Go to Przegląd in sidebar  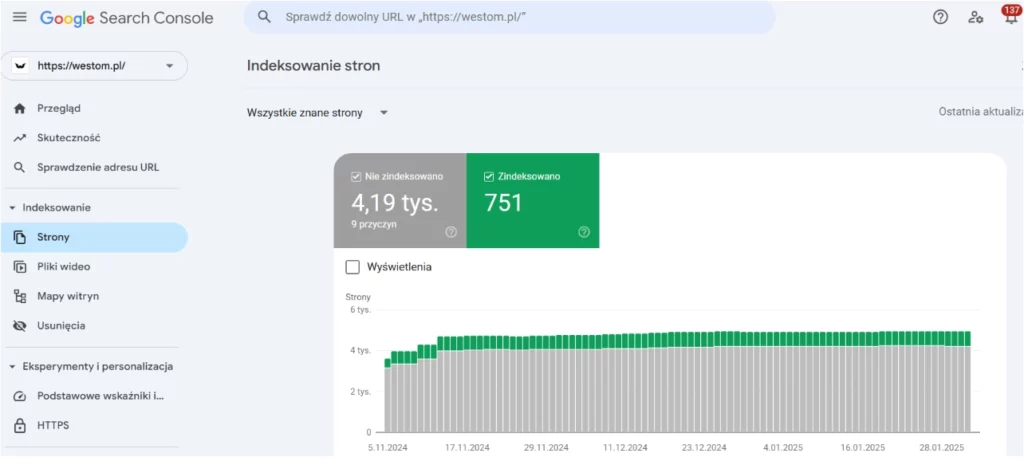[x=58, y=108]
